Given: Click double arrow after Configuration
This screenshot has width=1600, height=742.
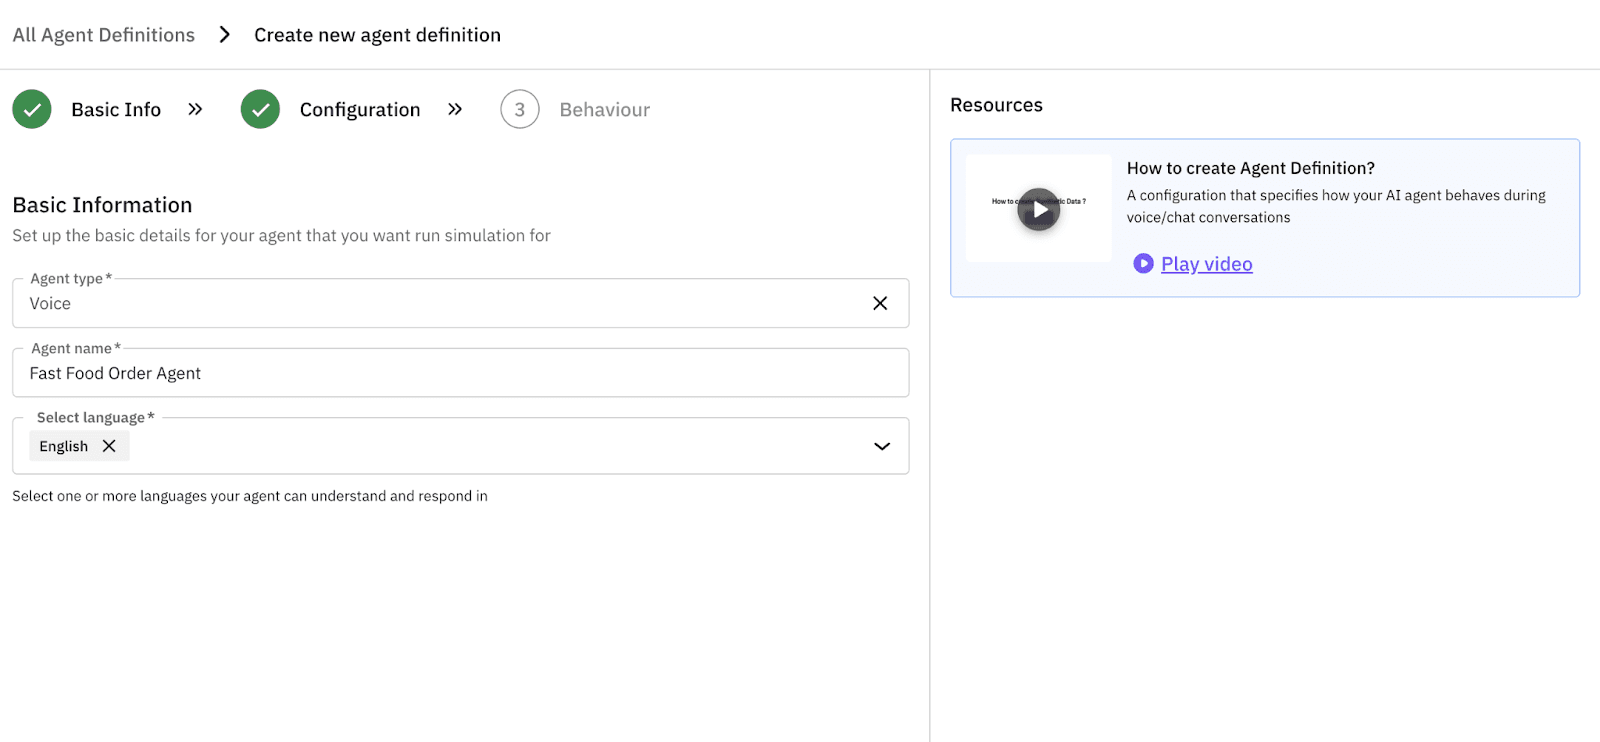Looking at the screenshot, I should tap(455, 109).
